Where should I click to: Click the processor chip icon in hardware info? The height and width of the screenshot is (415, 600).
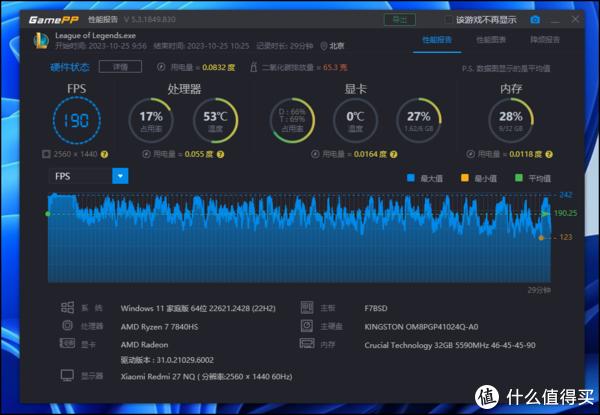click(x=67, y=325)
